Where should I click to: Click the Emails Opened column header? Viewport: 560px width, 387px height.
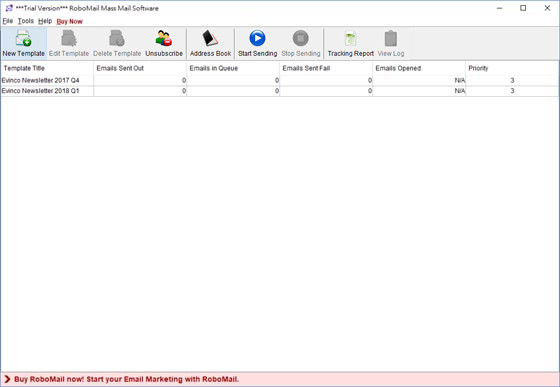[419, 68]
